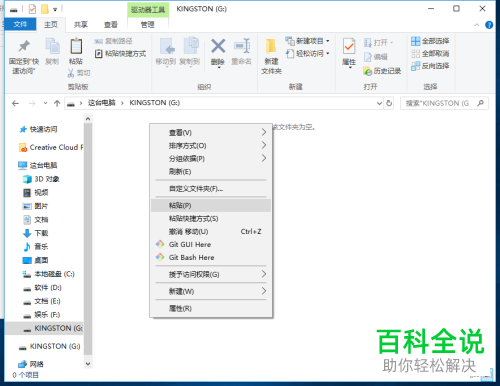Open the address bar history dropdown
The image size is (500, 386).
pyautogui.click(x=379, y=103)
